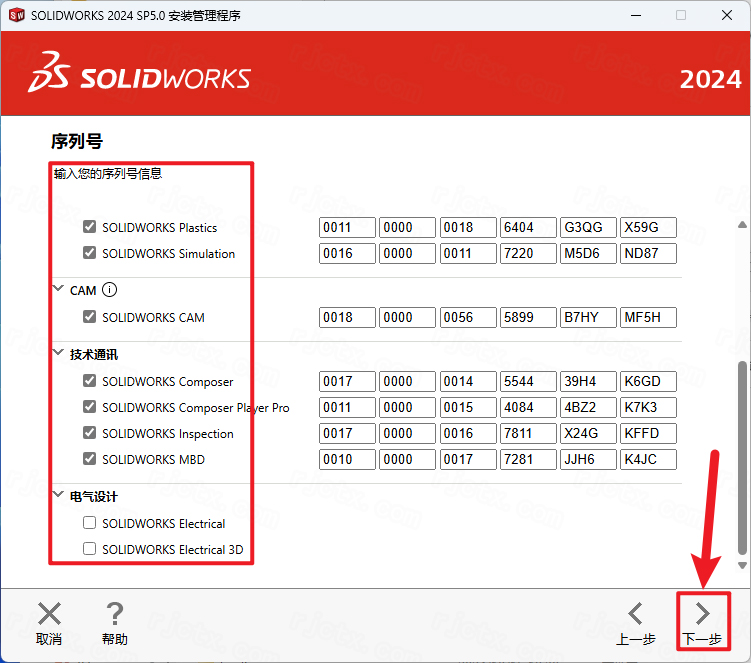The image size is (751, 663).
Task: Collapse the 电气设计 section
Action: coord(57,497)
